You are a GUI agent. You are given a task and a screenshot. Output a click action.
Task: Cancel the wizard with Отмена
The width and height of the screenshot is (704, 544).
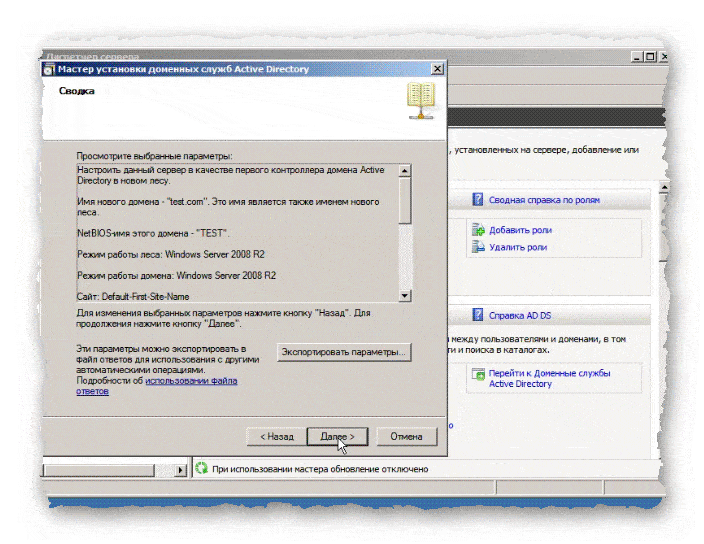point(406,436)
